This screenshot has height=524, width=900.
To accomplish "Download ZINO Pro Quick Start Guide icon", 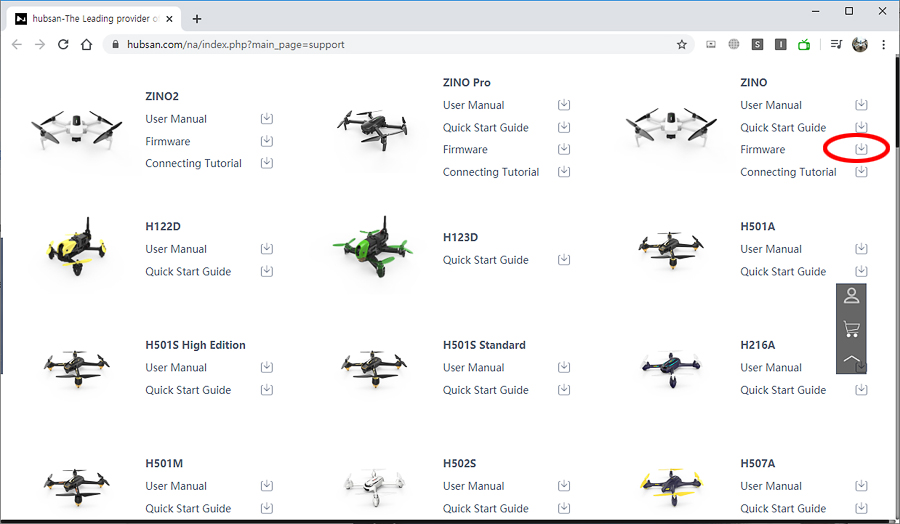I will click(x=564, y=127).
